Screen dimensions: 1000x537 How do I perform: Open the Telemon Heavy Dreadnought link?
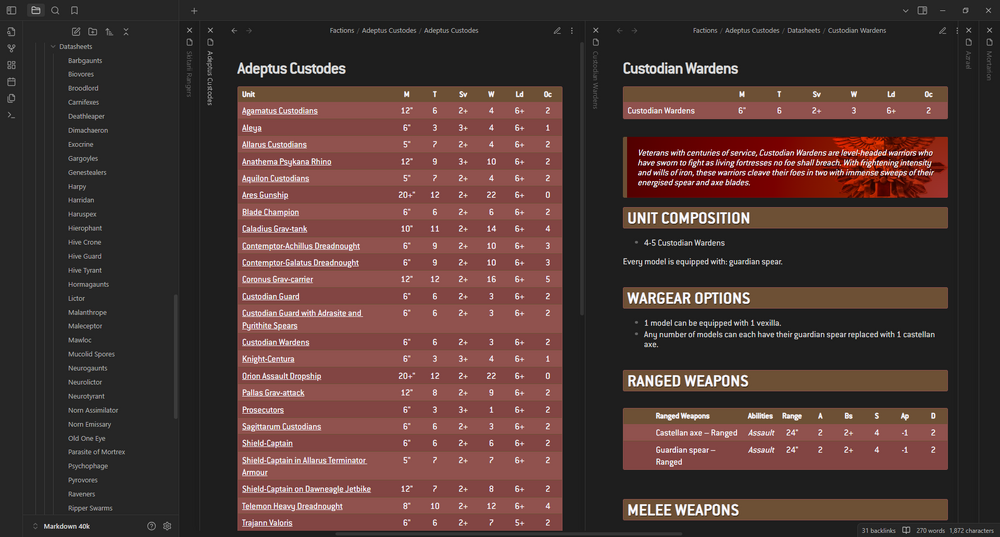[292, 506]
